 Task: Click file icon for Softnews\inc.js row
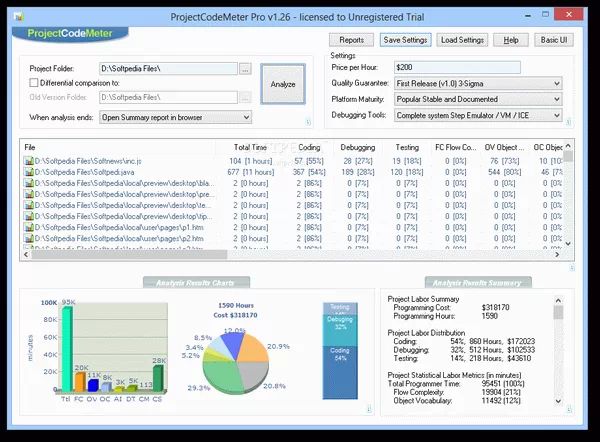pyautogui.click(x=29, y=161)
